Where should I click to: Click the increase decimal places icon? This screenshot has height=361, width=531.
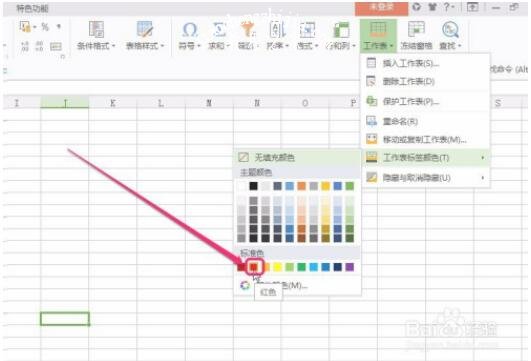25,46
